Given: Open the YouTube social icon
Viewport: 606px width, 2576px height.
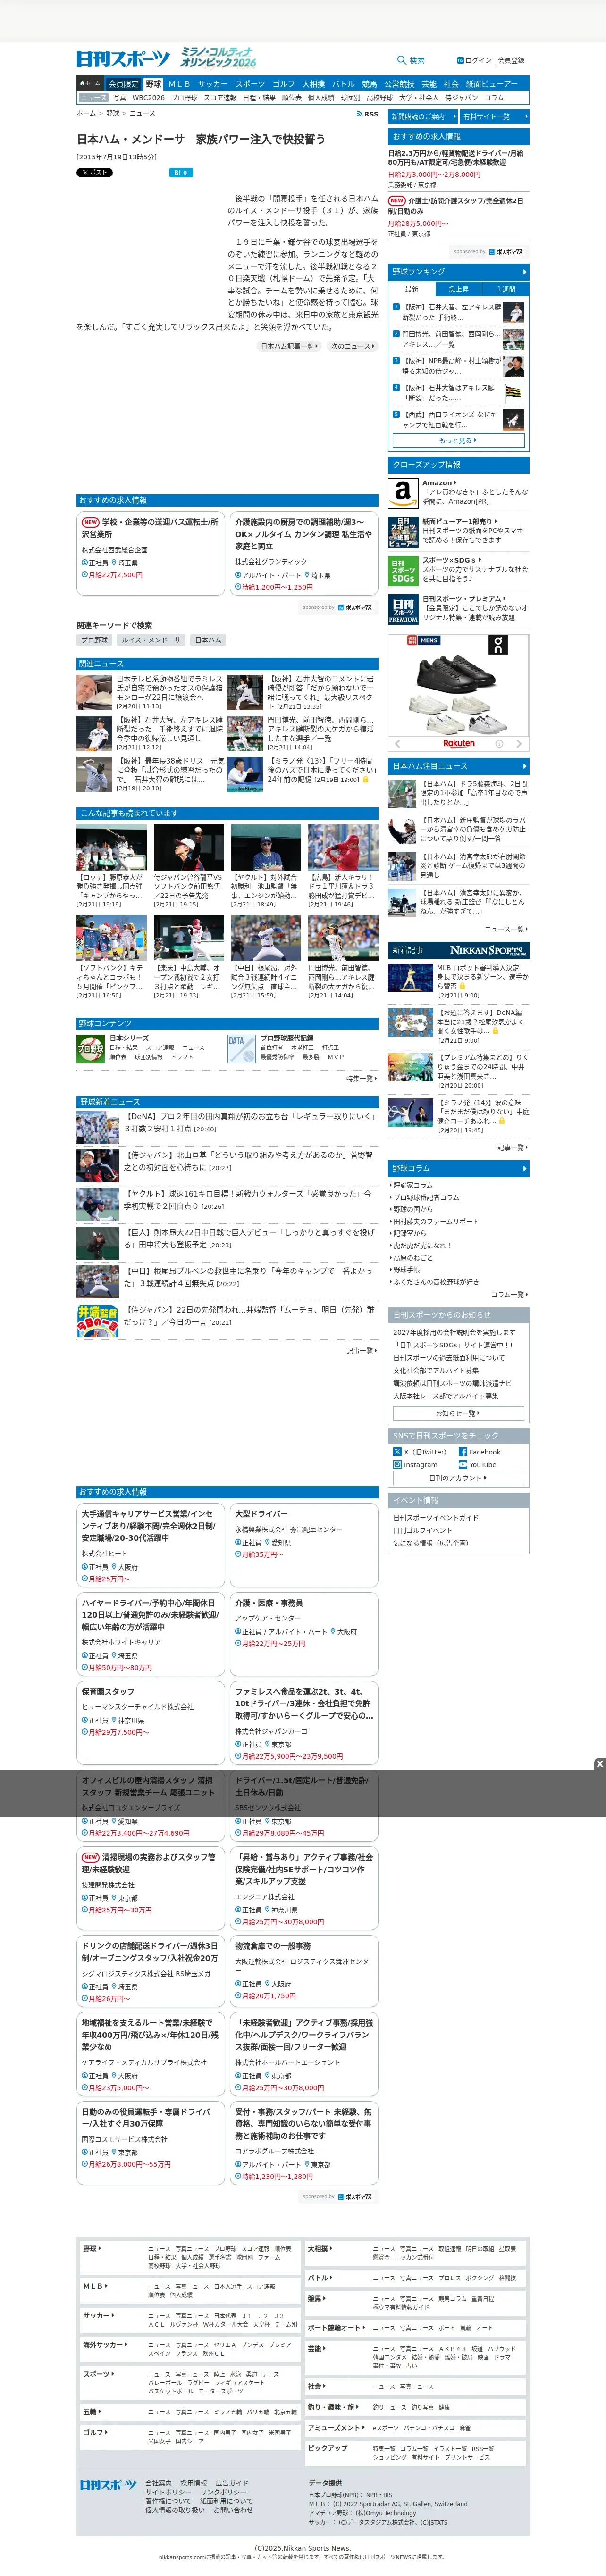Looking at the screenshot, I should [463, 1465].
